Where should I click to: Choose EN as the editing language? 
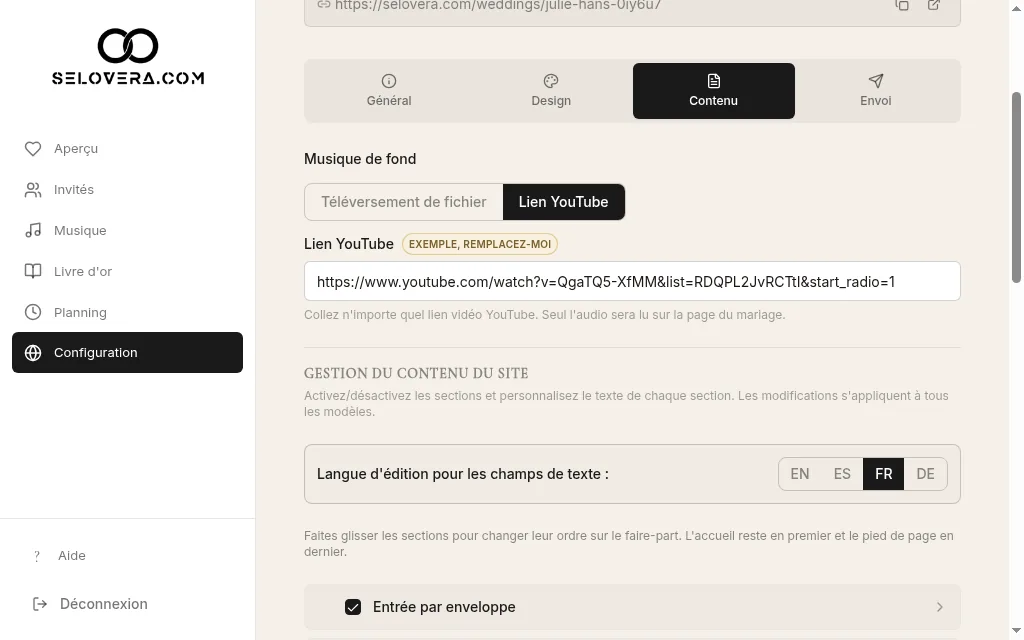[x=800, y=474]
